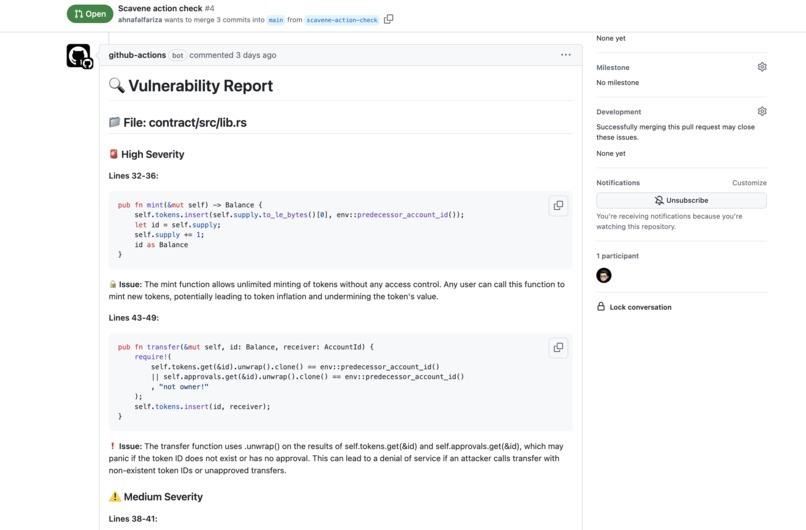This screenshot has width=806, height=530.
Task: Open the Milestone settings gear
Action: pyautogui.click(x=762, y=67)
